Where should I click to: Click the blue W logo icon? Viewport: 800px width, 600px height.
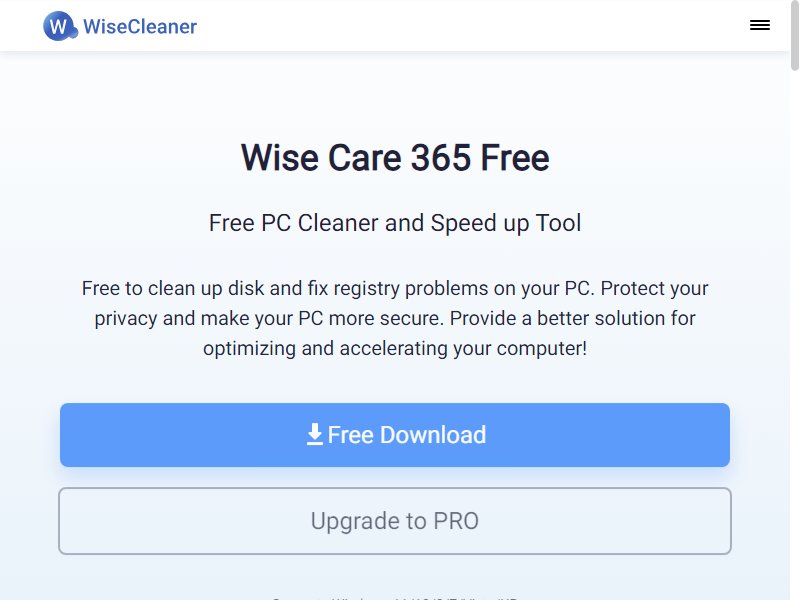(x=60, y=26)
